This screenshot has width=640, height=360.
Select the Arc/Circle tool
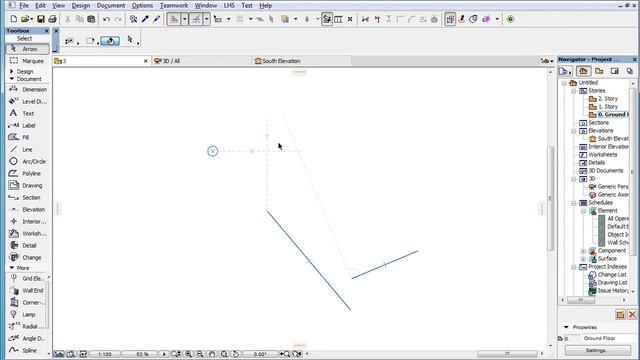pos(27,161)
